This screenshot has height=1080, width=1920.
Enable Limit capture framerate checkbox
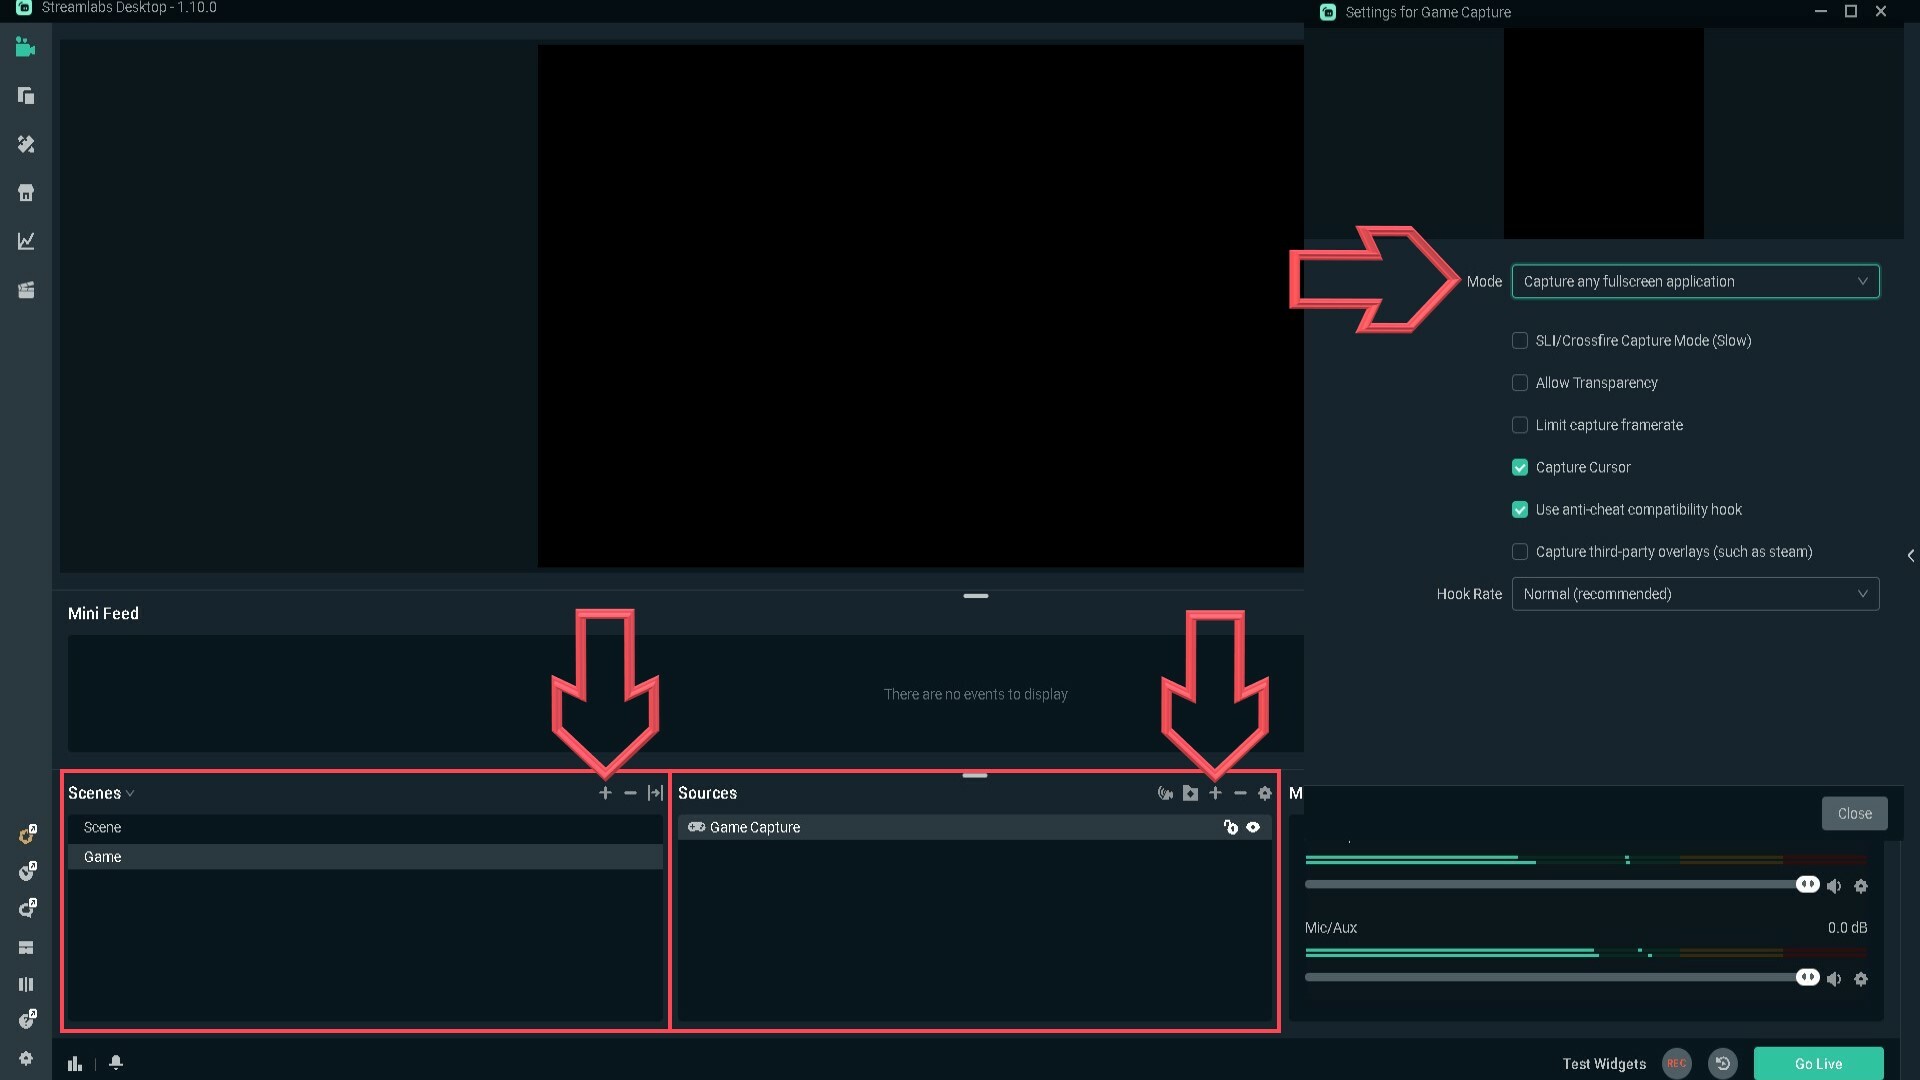pyautogui.click(x=1520, y=425)
